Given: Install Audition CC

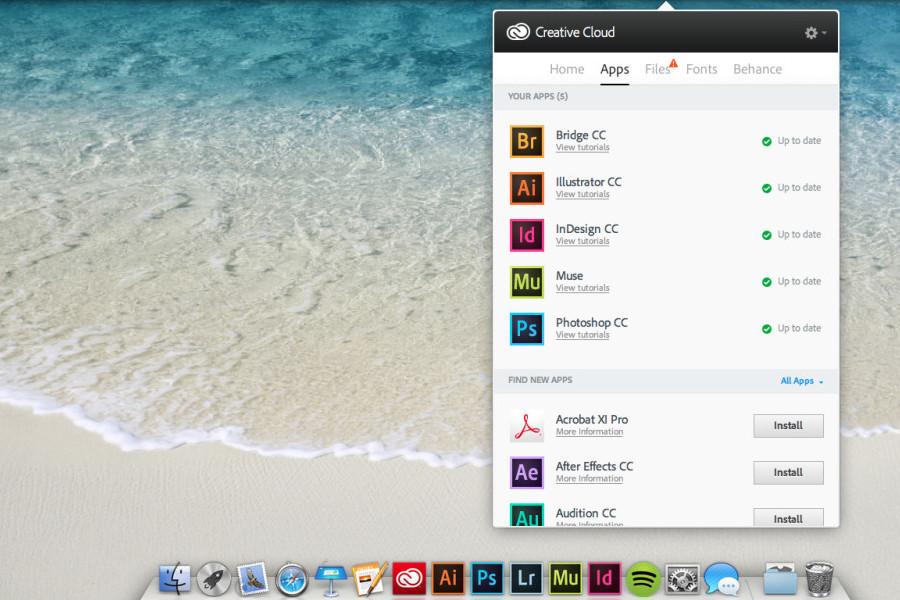Looking at the screenshot, I should tap(788, 517).
